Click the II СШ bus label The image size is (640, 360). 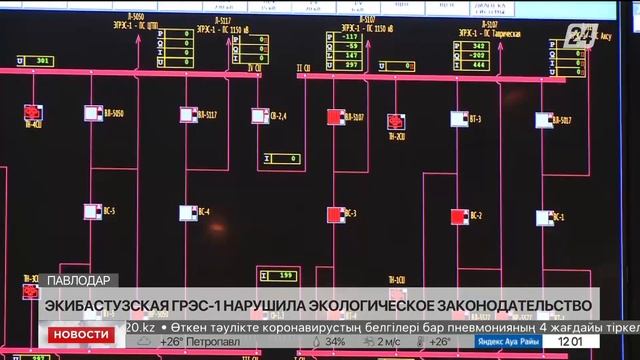[303, 68]
